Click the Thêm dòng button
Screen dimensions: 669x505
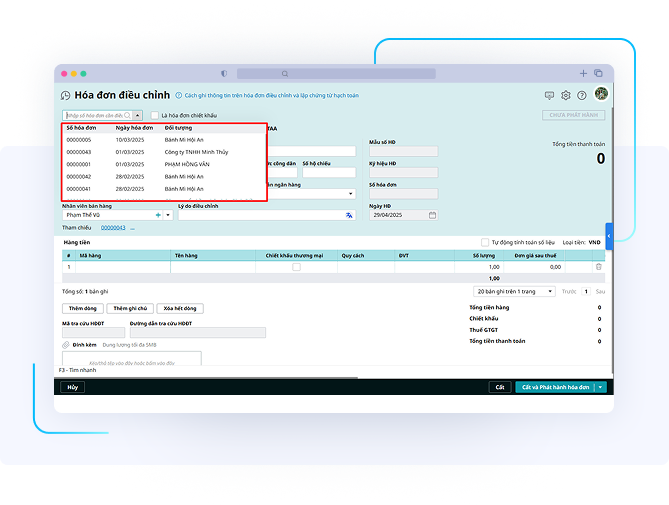pyautogui.click(x=82, y=308)
